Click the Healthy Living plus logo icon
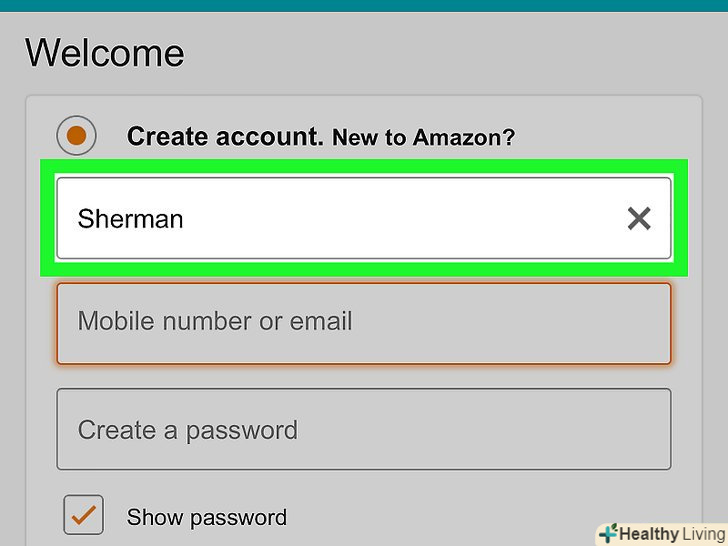Screen dimensions: 728x546 607,534
